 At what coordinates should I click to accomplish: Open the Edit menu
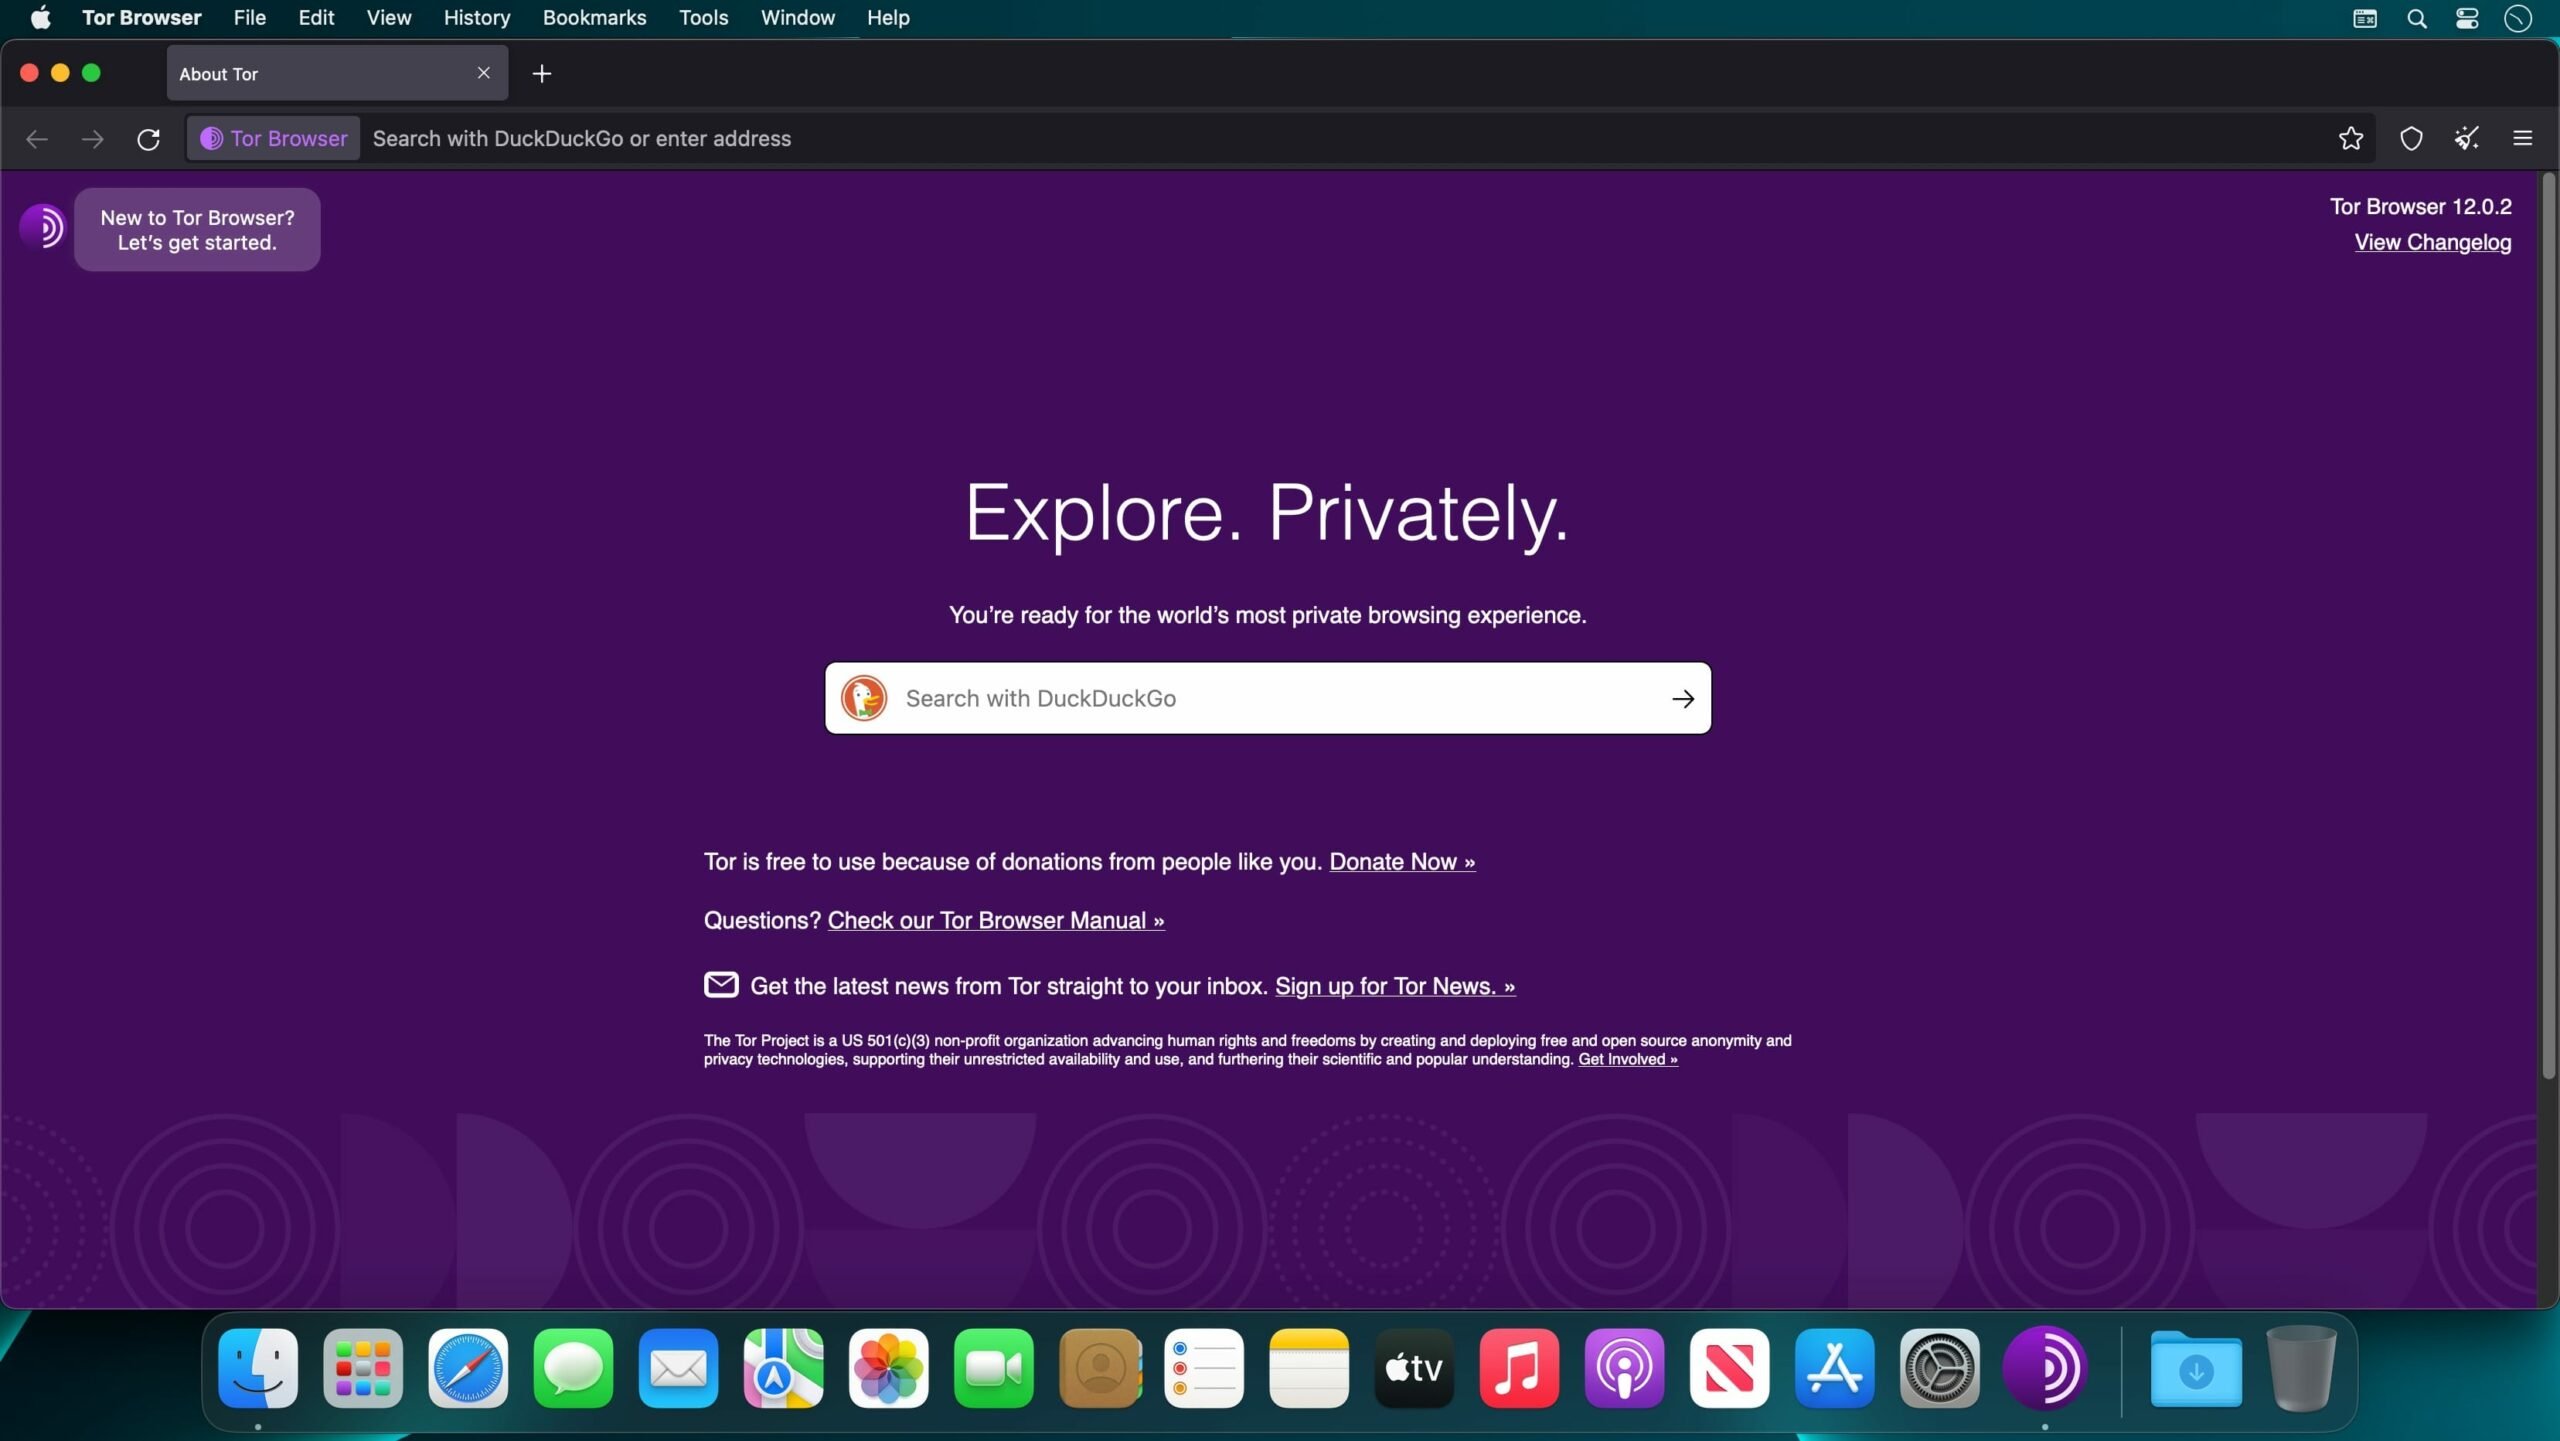316,18
